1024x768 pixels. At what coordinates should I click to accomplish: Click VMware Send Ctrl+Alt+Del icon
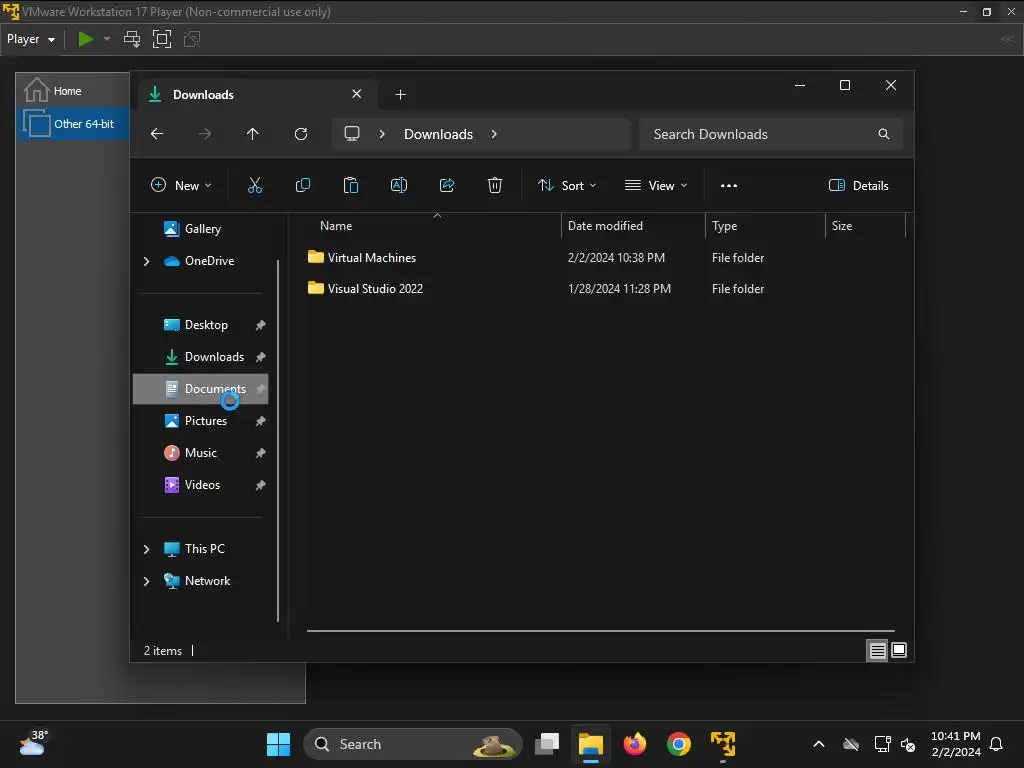tap(132, 39)
